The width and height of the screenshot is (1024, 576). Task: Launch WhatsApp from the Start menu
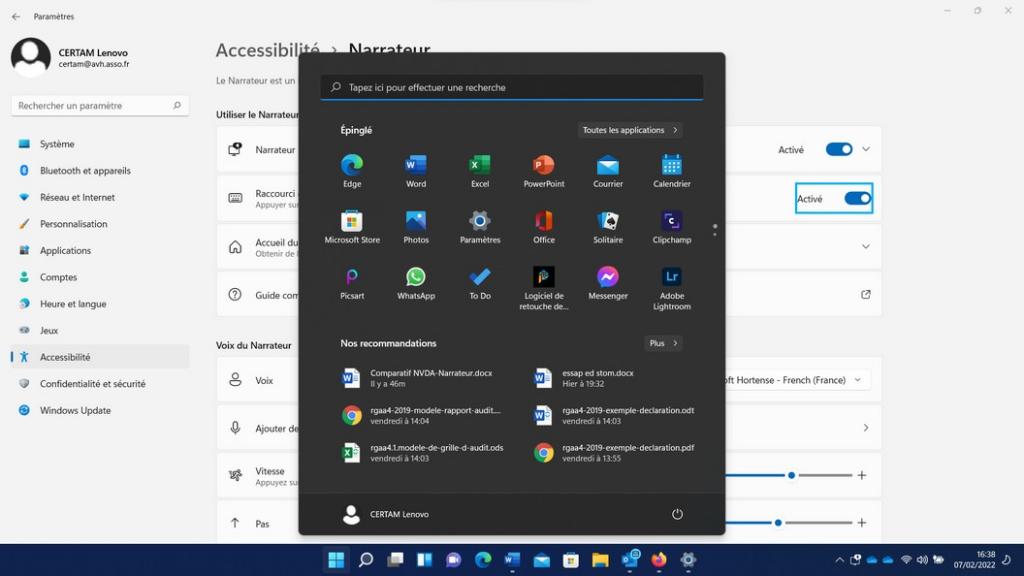coord(416,283)
